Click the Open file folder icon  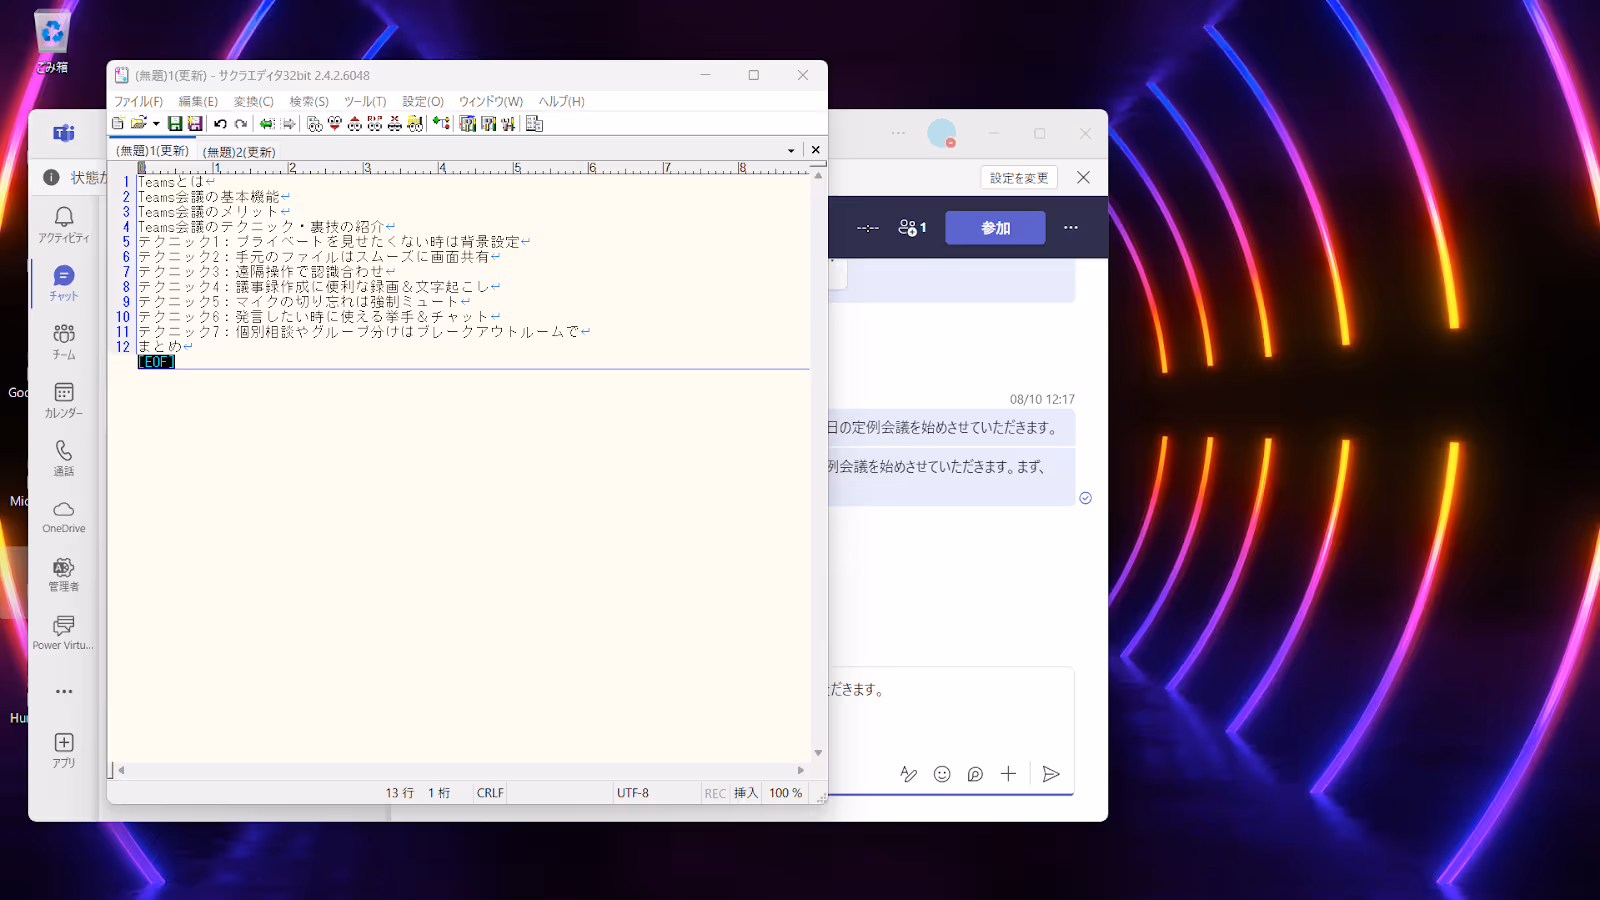(138, 124)
